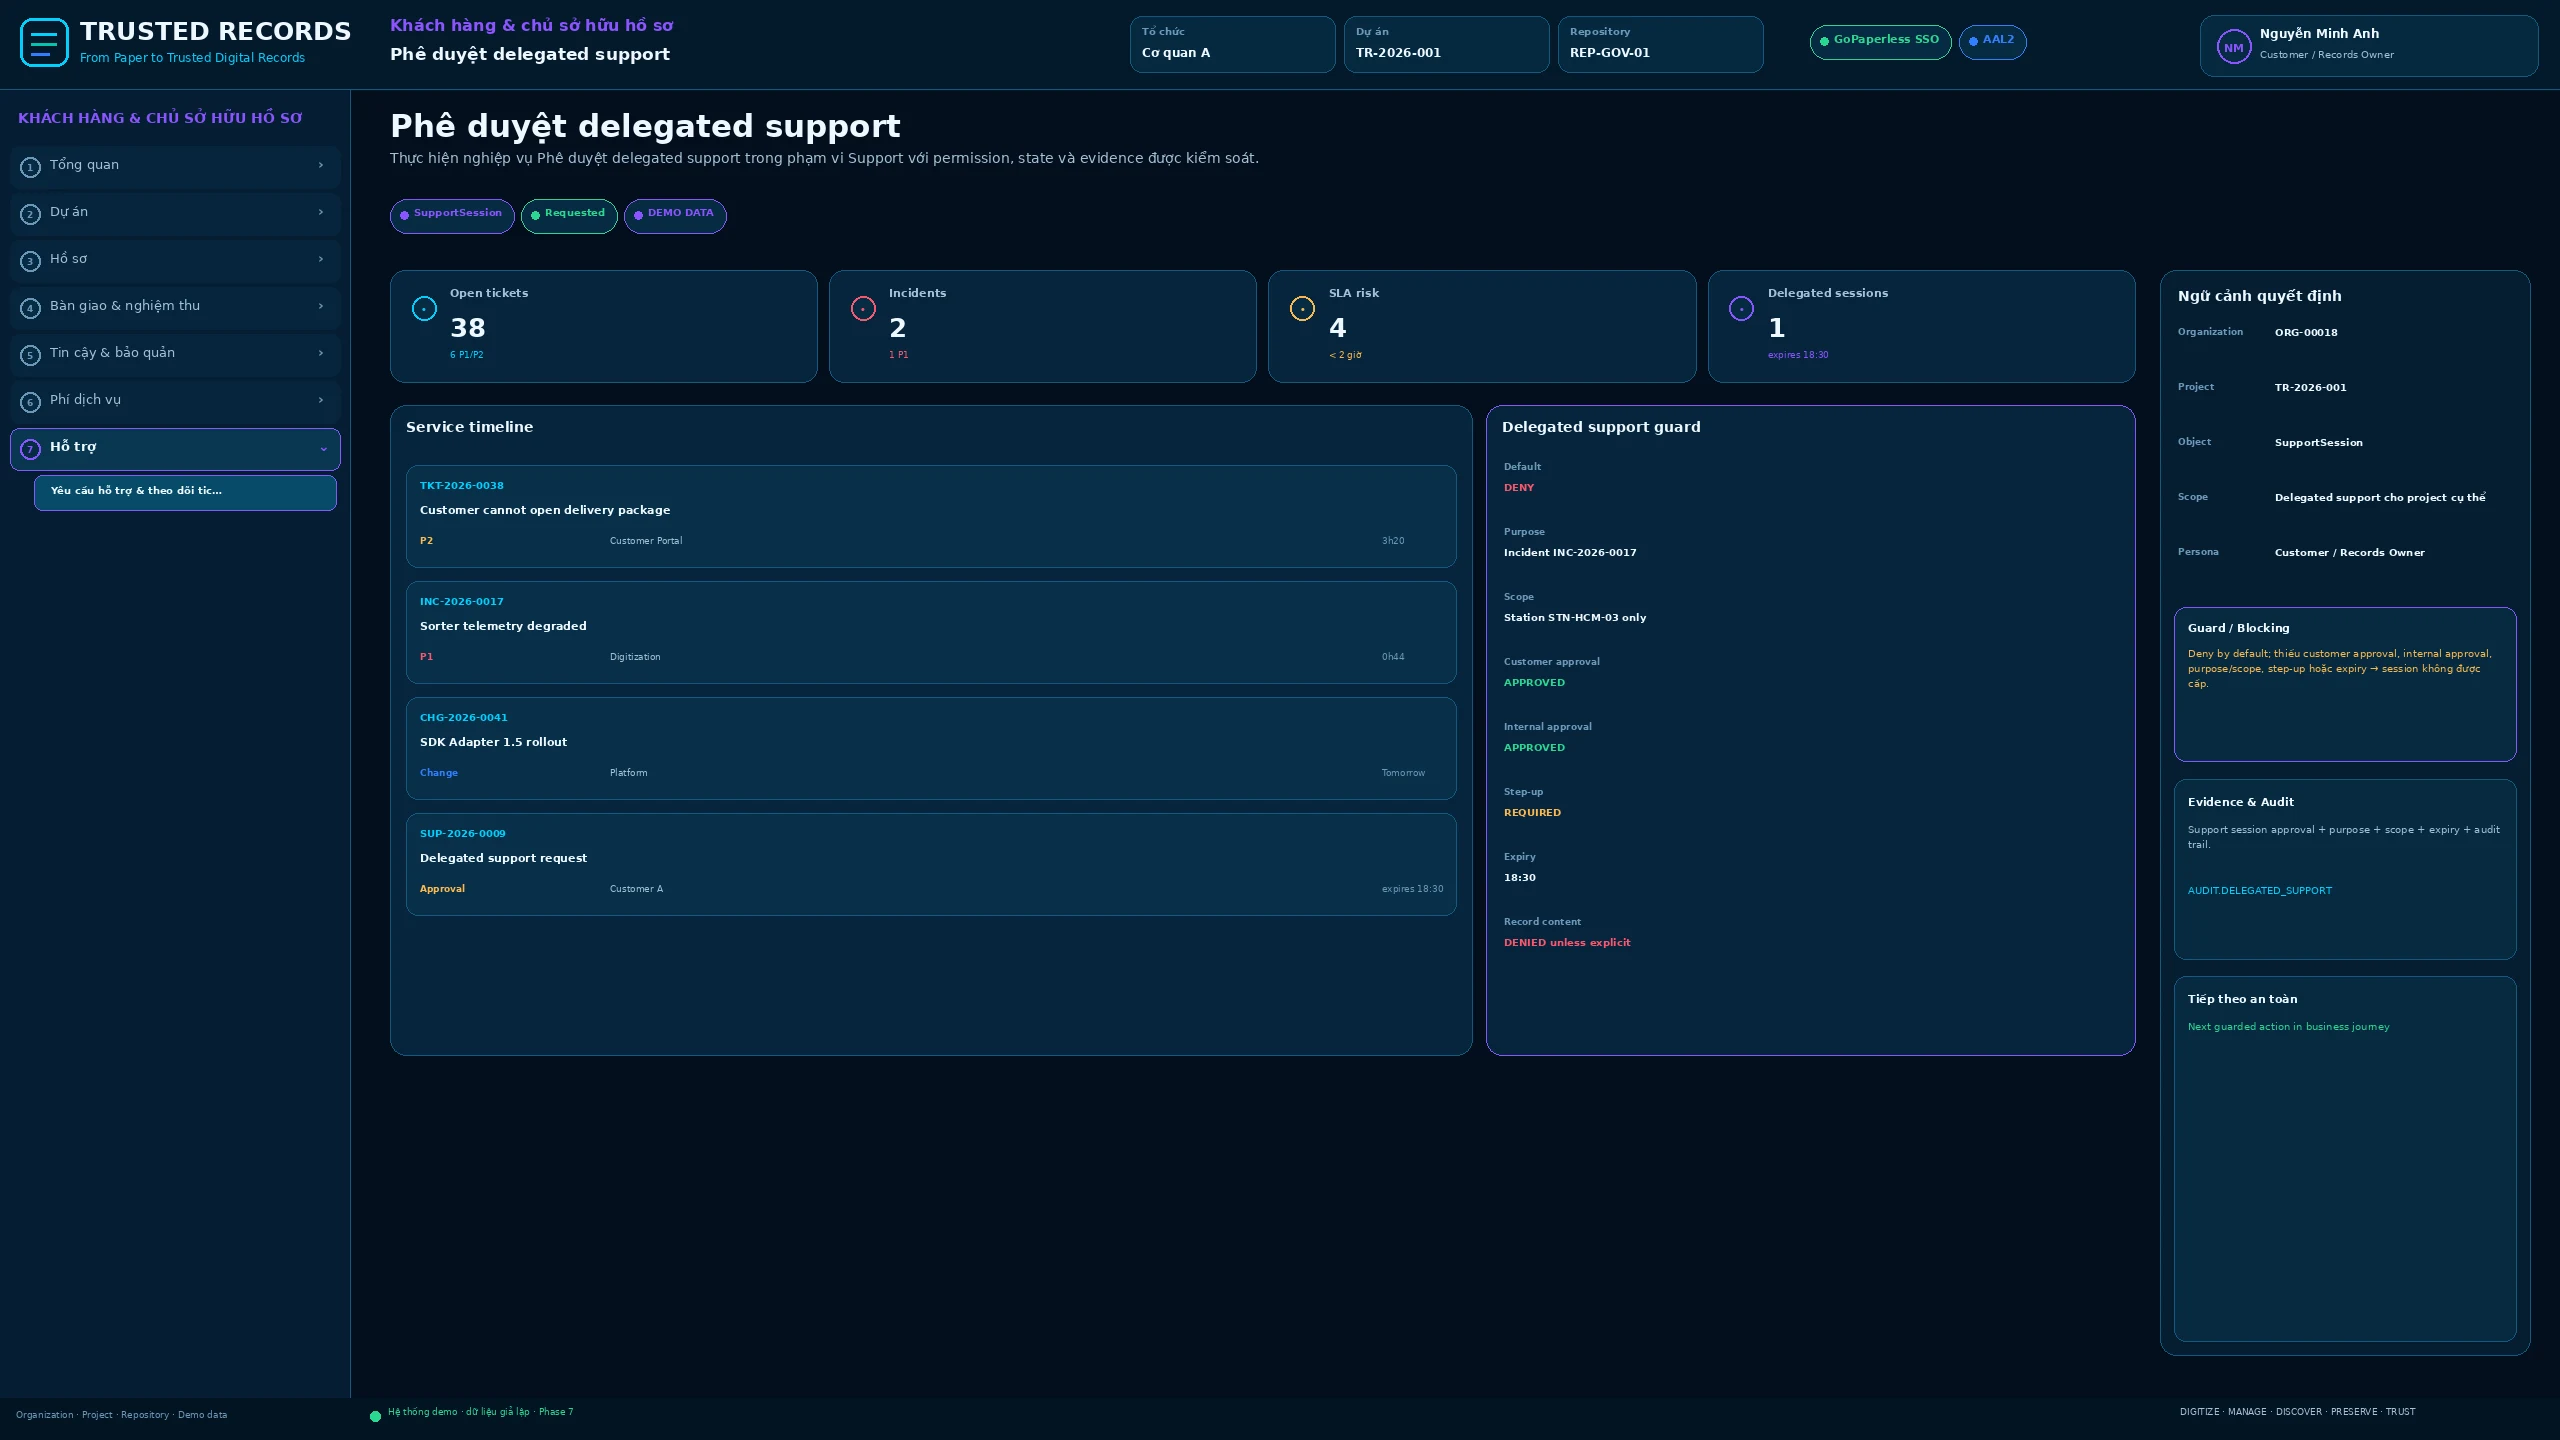This screenshot has height=1440, width=2560.
Task: Select Yêu cầu hỗ trợ & theo dõi submenu item
Action: pos(185,492)
